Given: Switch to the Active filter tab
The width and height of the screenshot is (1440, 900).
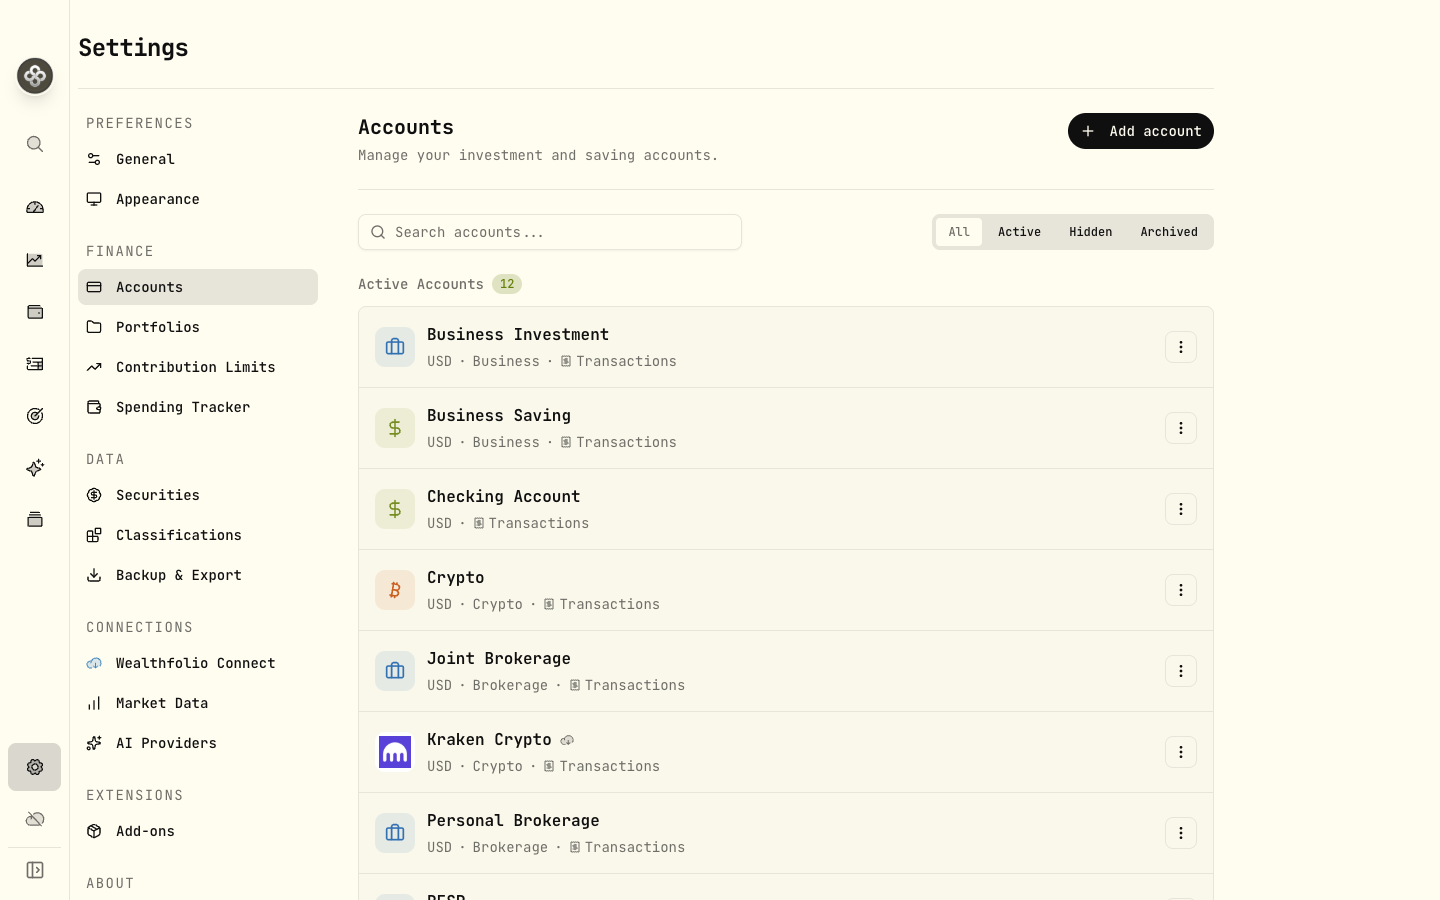Looking at the screenshot, I should click(x=1019, y=232).
